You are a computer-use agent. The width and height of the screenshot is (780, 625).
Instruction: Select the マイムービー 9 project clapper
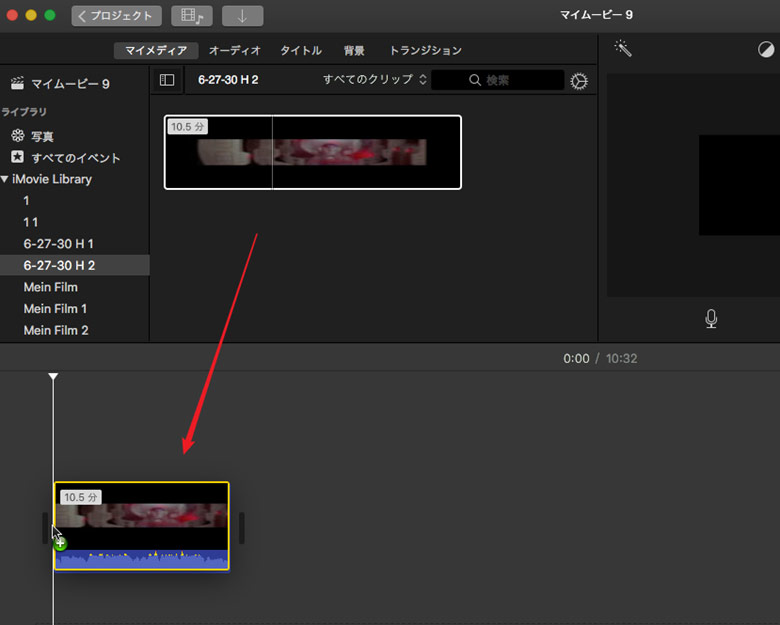click(x=17, y=84)
